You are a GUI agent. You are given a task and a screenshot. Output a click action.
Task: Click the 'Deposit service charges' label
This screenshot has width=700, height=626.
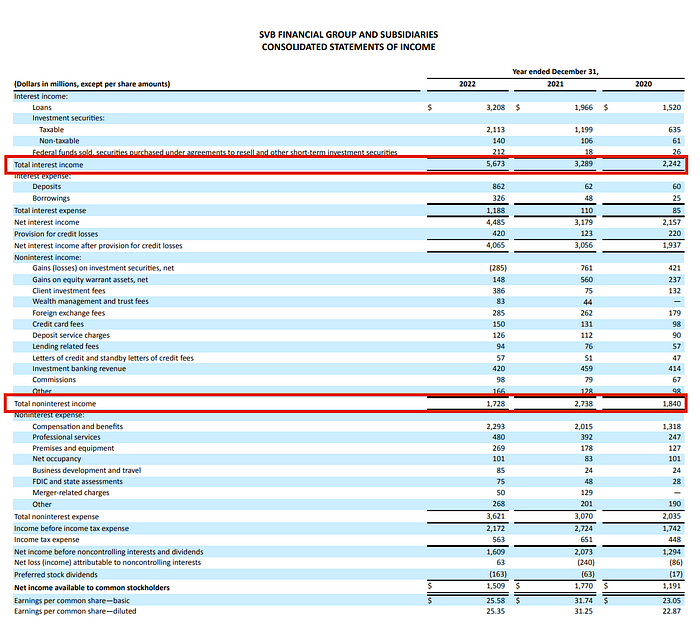71,335
